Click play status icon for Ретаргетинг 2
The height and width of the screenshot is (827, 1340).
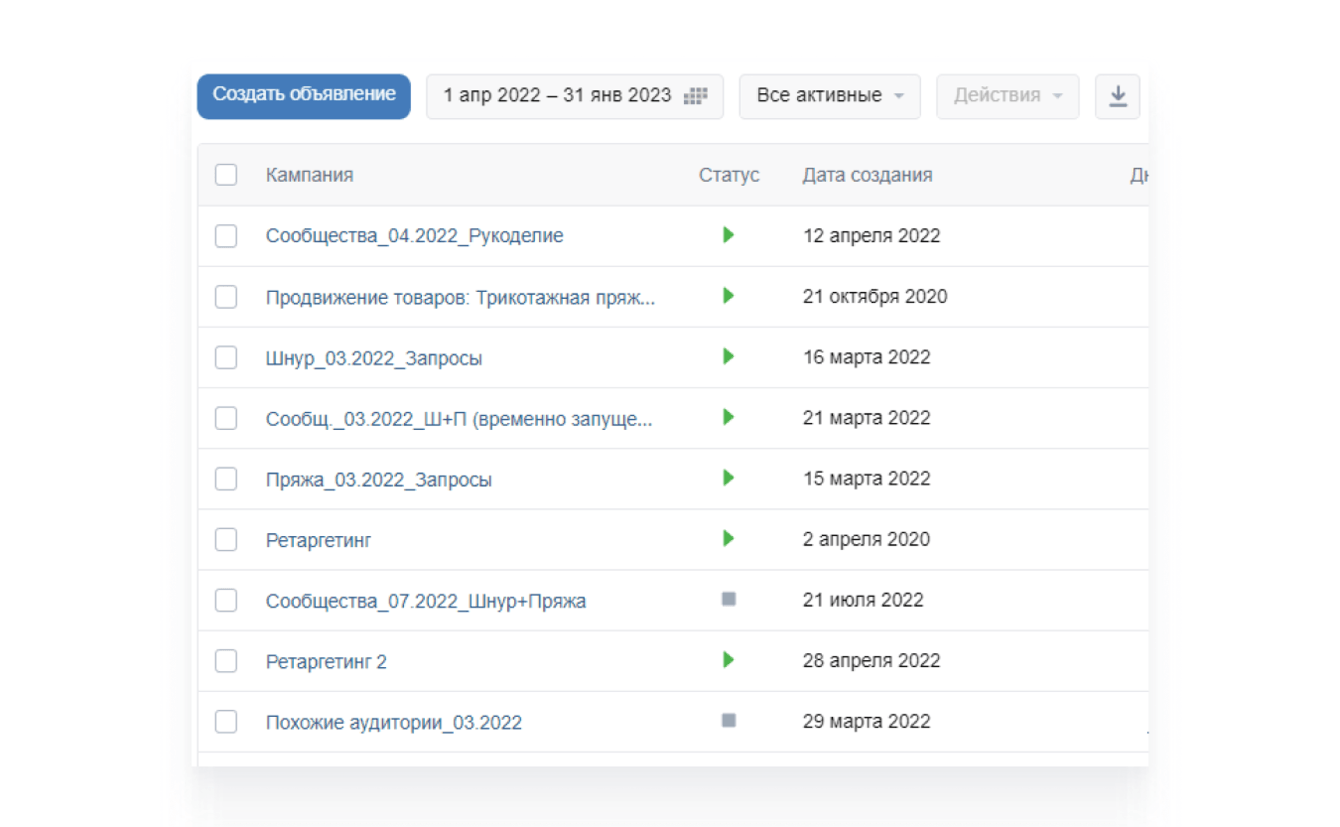tap(728, 660)
